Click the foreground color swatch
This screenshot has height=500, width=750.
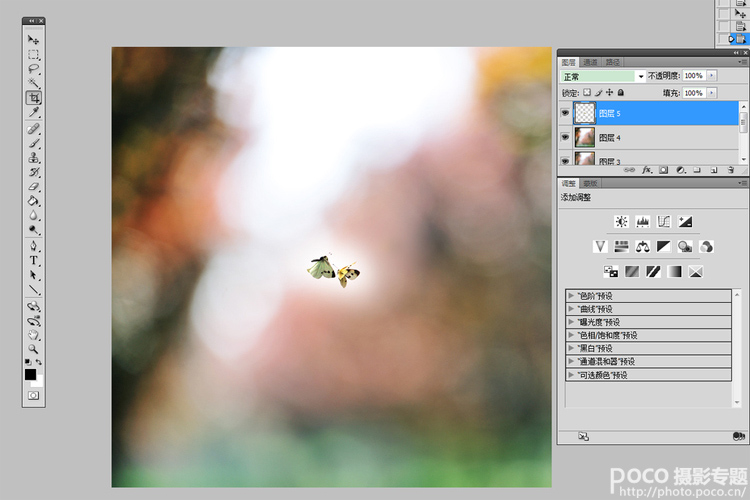[x=30, y=374]
